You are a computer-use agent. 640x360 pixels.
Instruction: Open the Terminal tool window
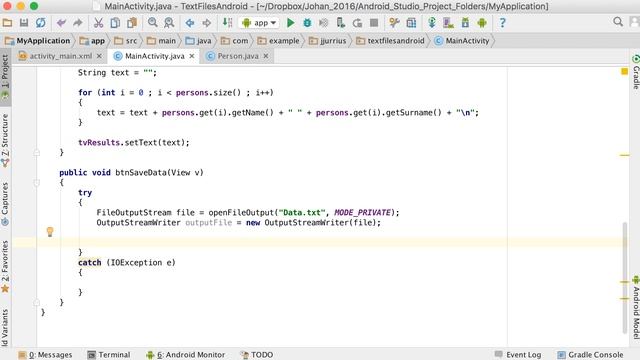[x=109, y=355]
